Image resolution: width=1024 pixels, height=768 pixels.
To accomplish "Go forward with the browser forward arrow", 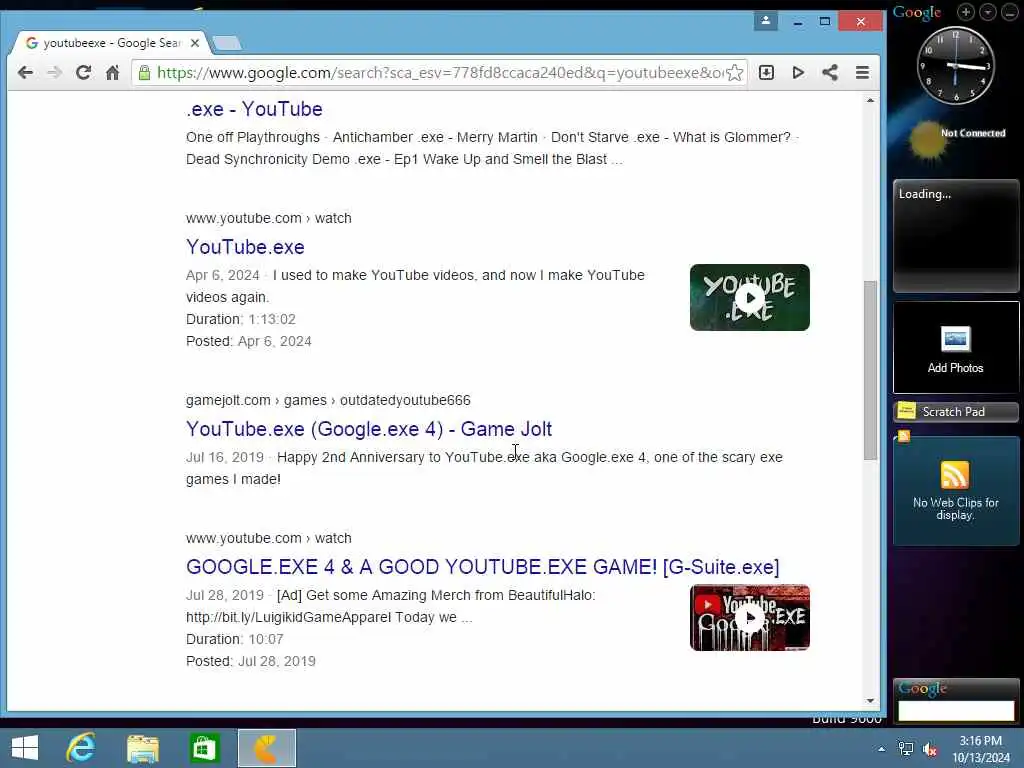I will [54, 72].
